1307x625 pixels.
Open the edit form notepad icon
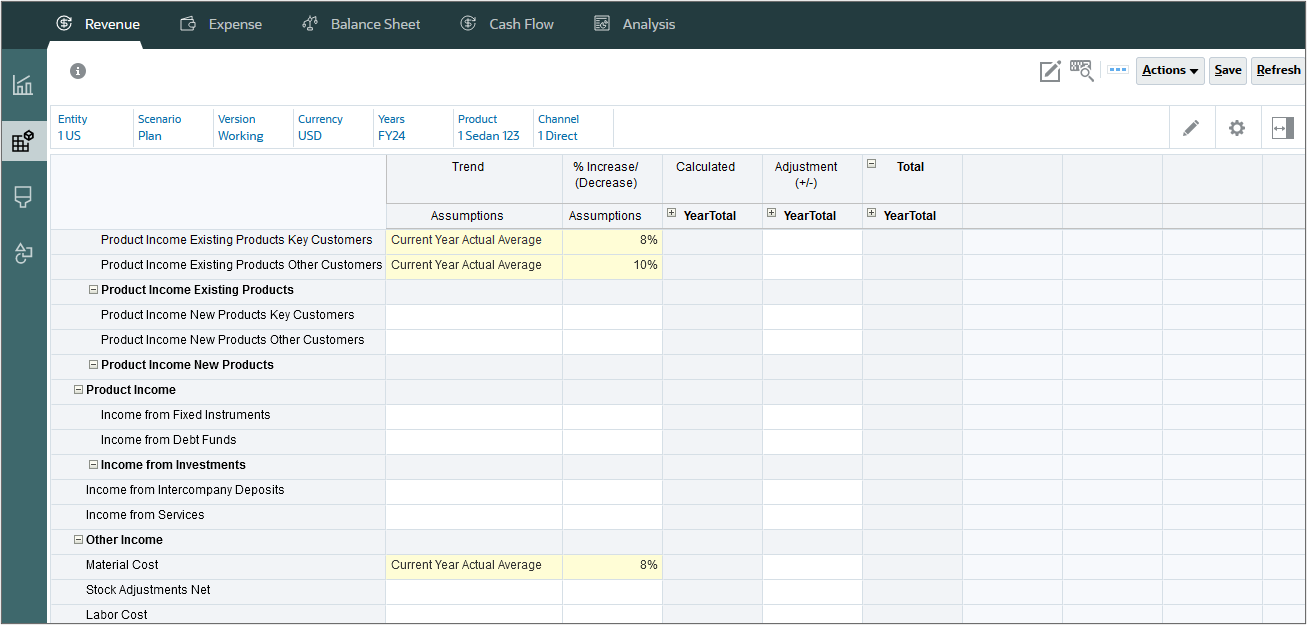[x=1050, y=71]
